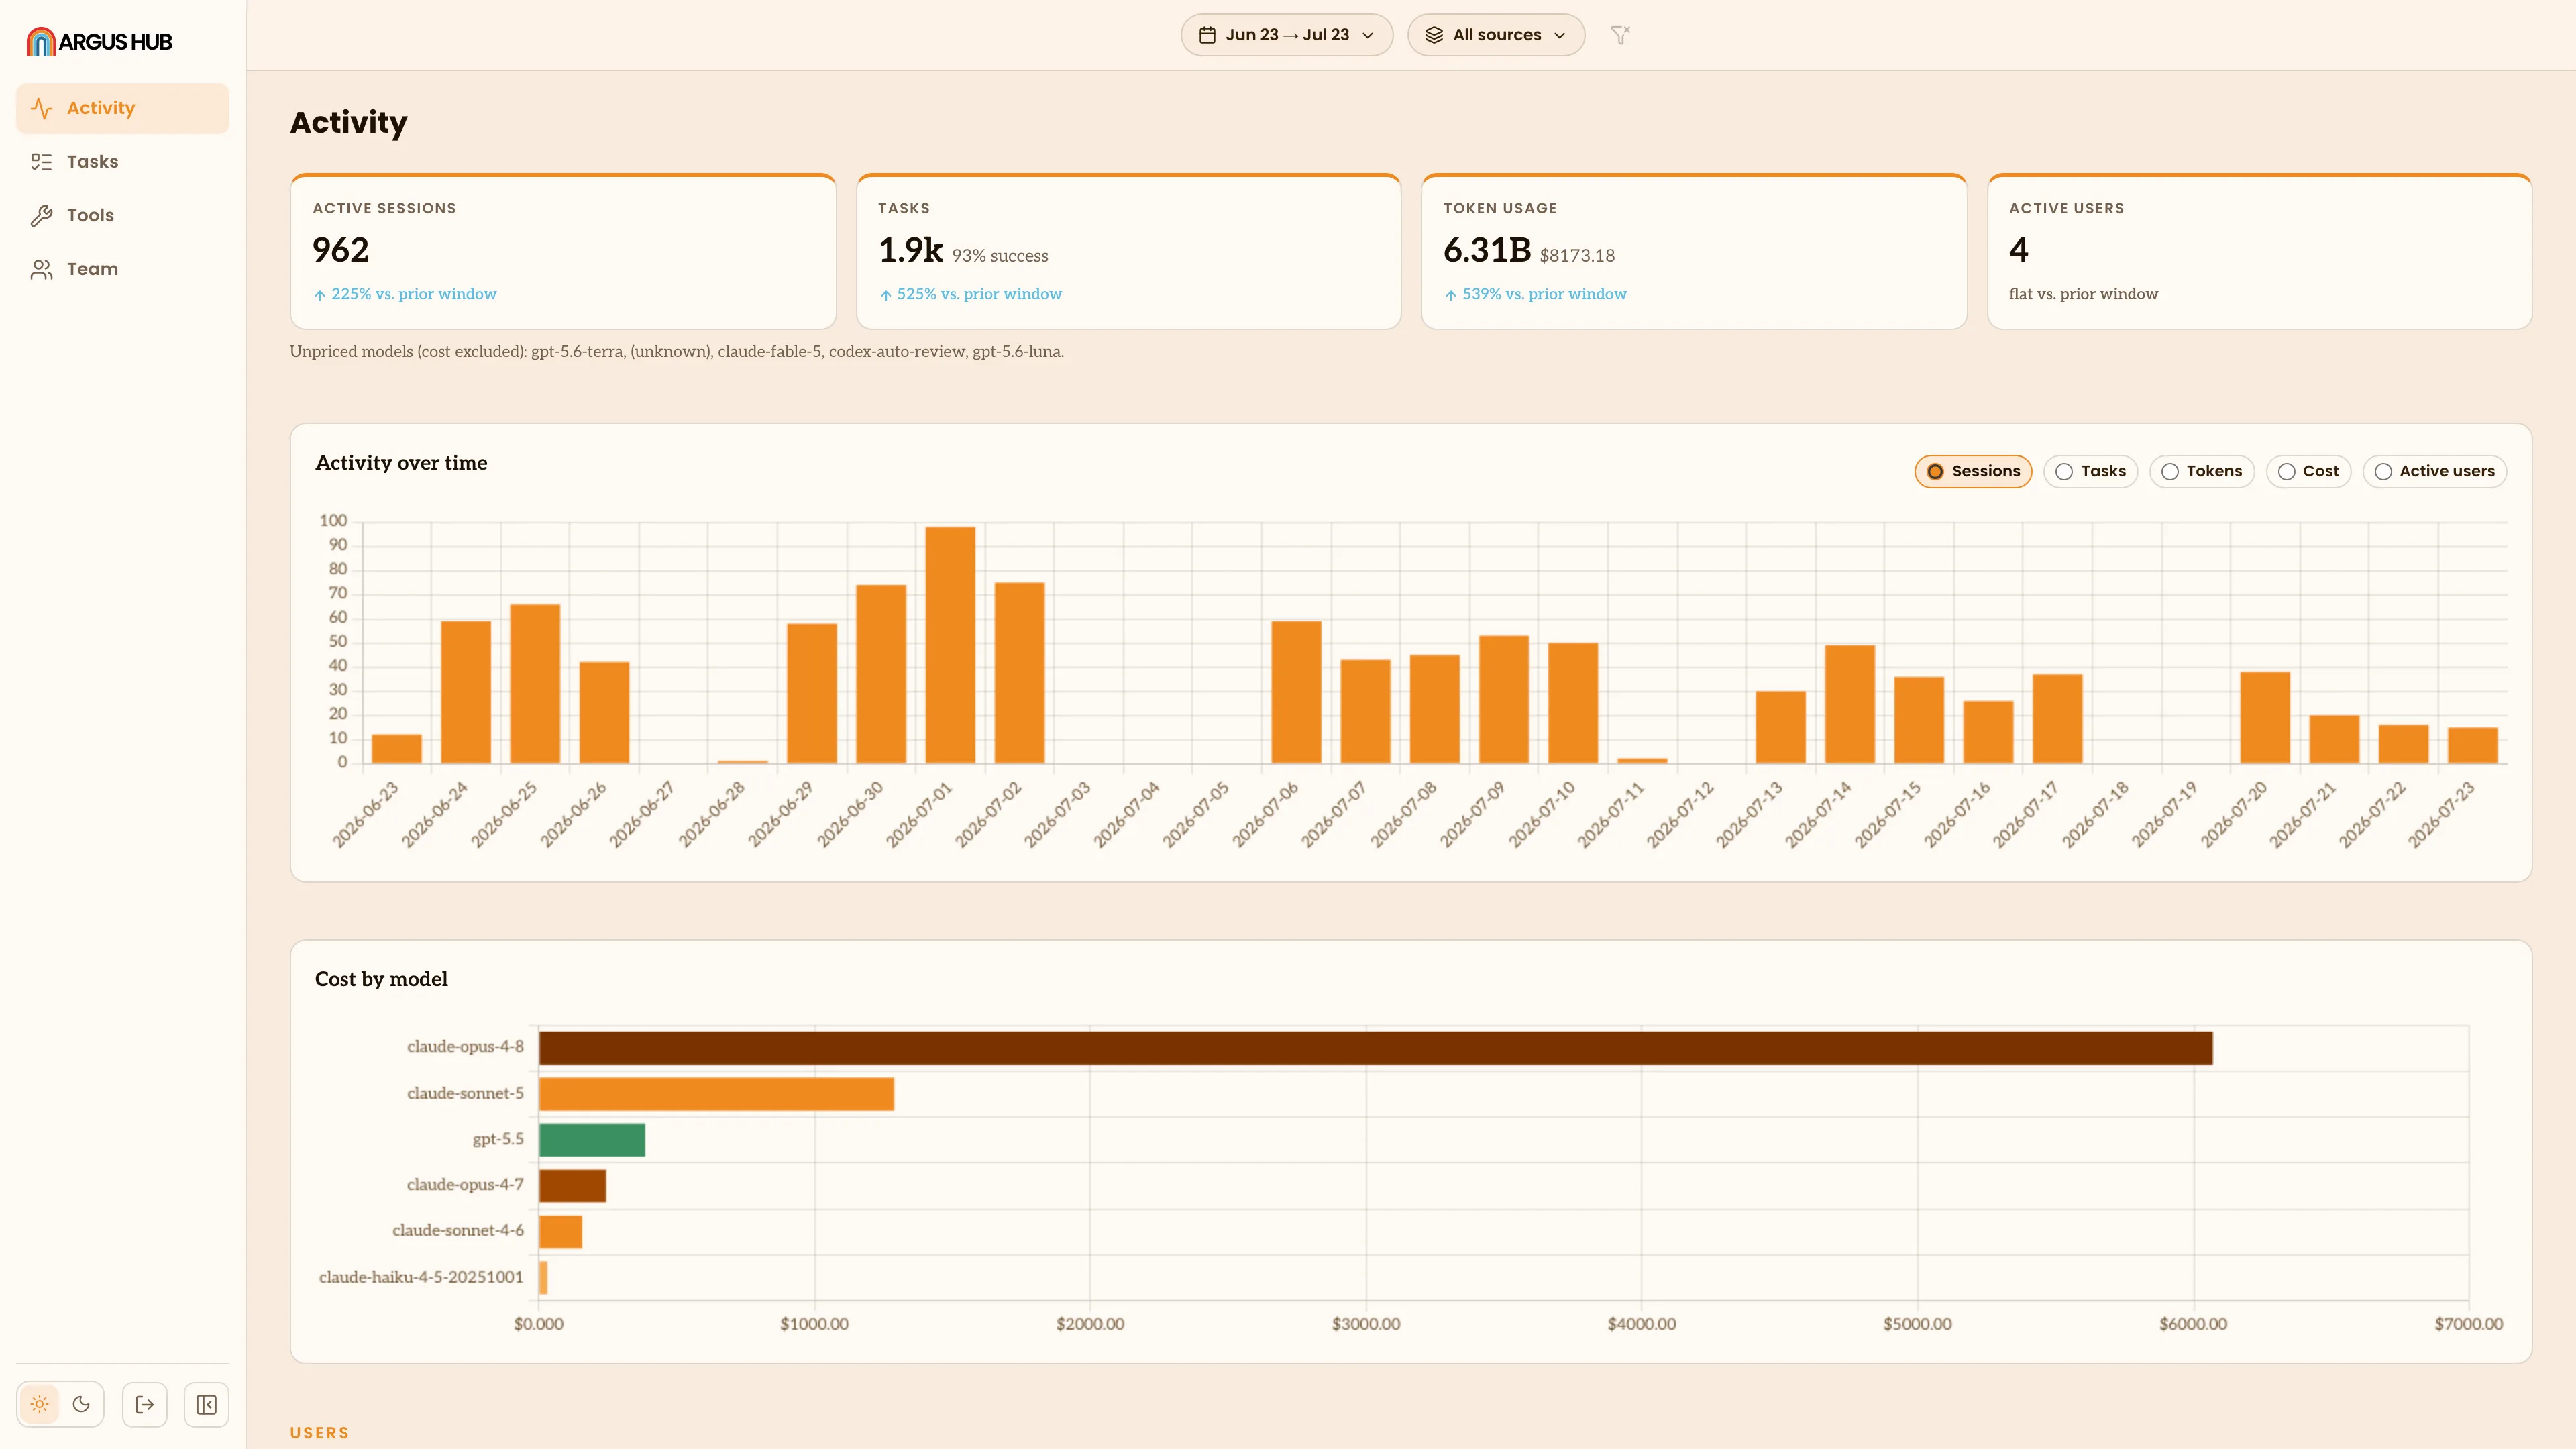Viewport: 2576px width, 1449px height.
Task: Click the 'Cost by model' heading
Action: point(381,980)
